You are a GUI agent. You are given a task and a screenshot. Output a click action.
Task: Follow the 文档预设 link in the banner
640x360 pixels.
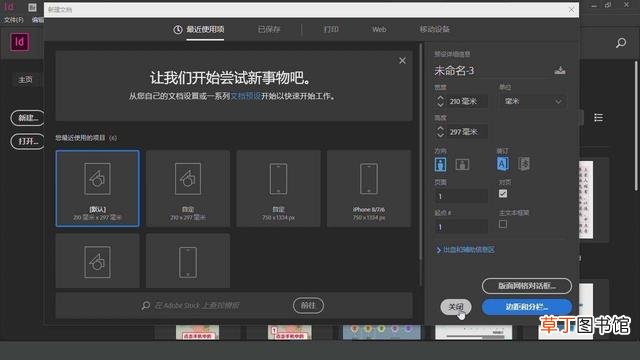pos(246,96)
